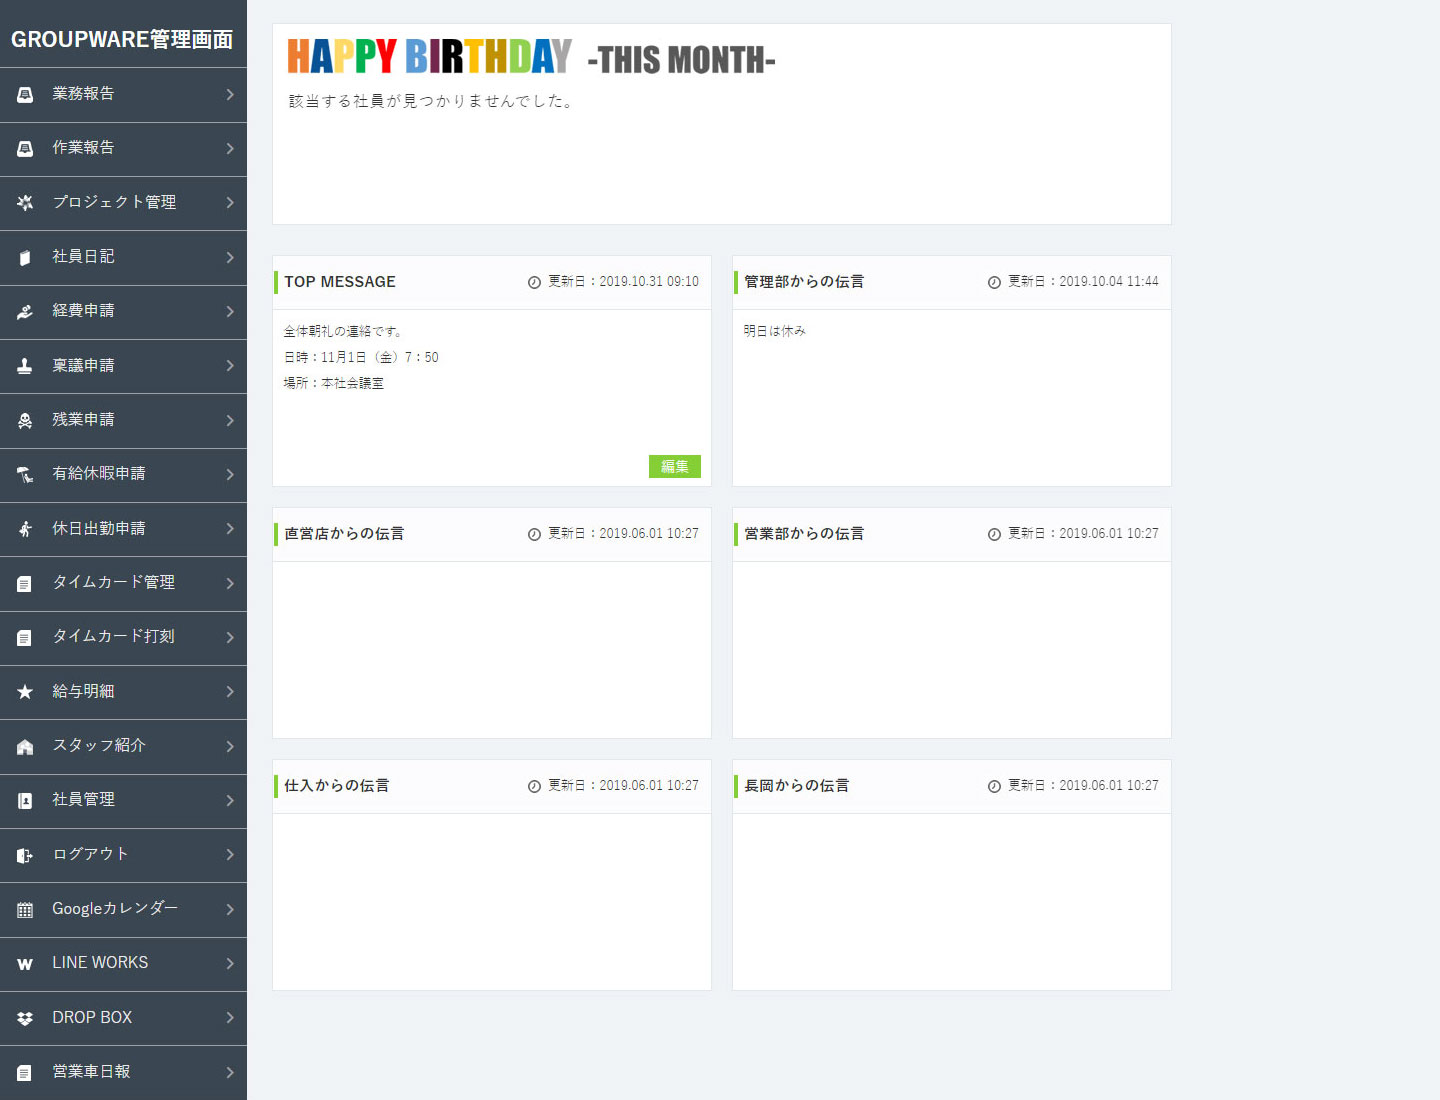Click the clock icon beside TOP MESSAGE update date
The height and width of the screenshot is (1100, 1440).
point(534,281)
